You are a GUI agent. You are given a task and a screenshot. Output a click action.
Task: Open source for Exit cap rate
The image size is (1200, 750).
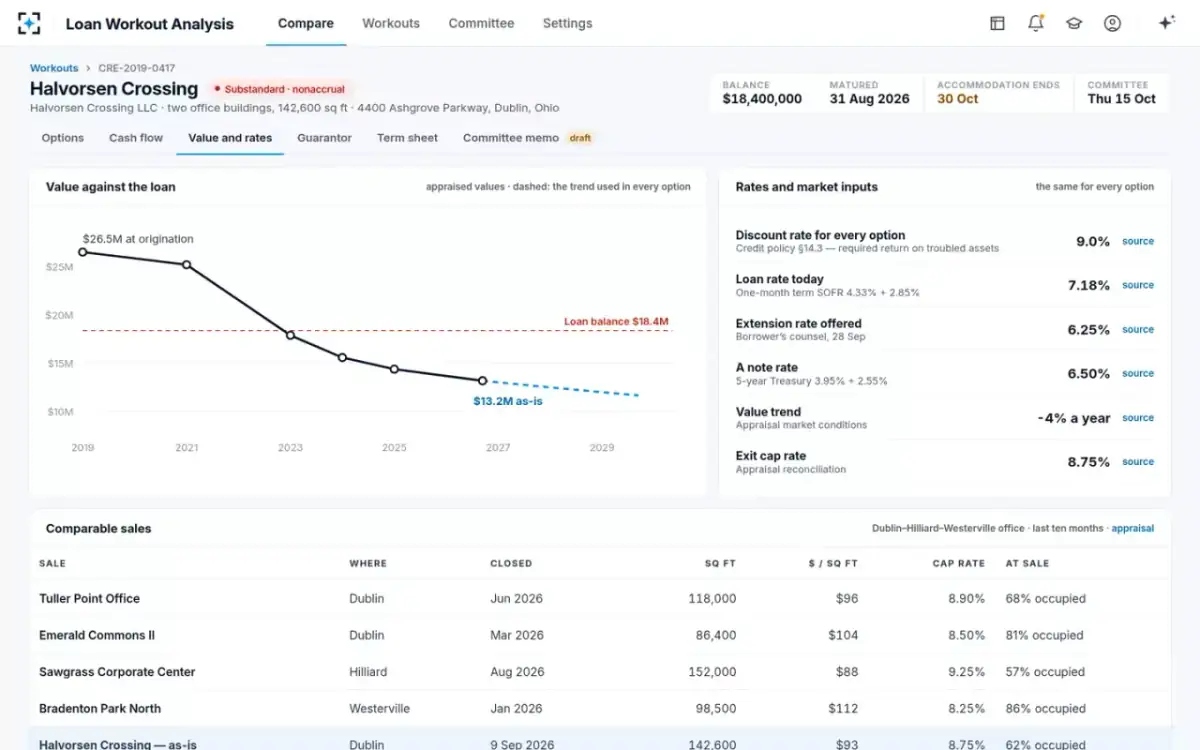[1138, 462]
